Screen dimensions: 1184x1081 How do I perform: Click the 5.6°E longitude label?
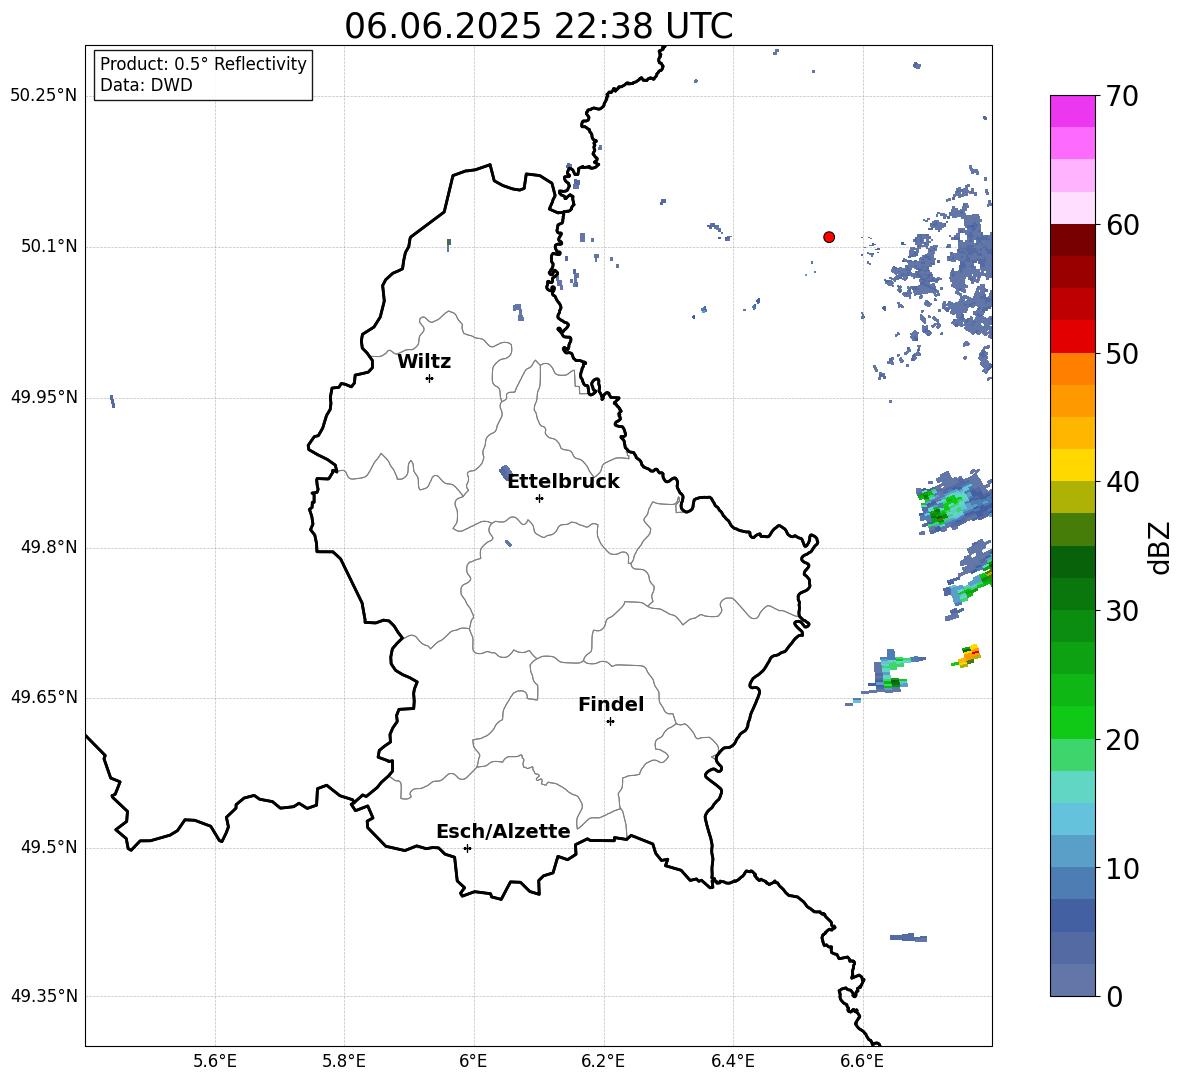pyautogui.click(x=215, y=1061)
